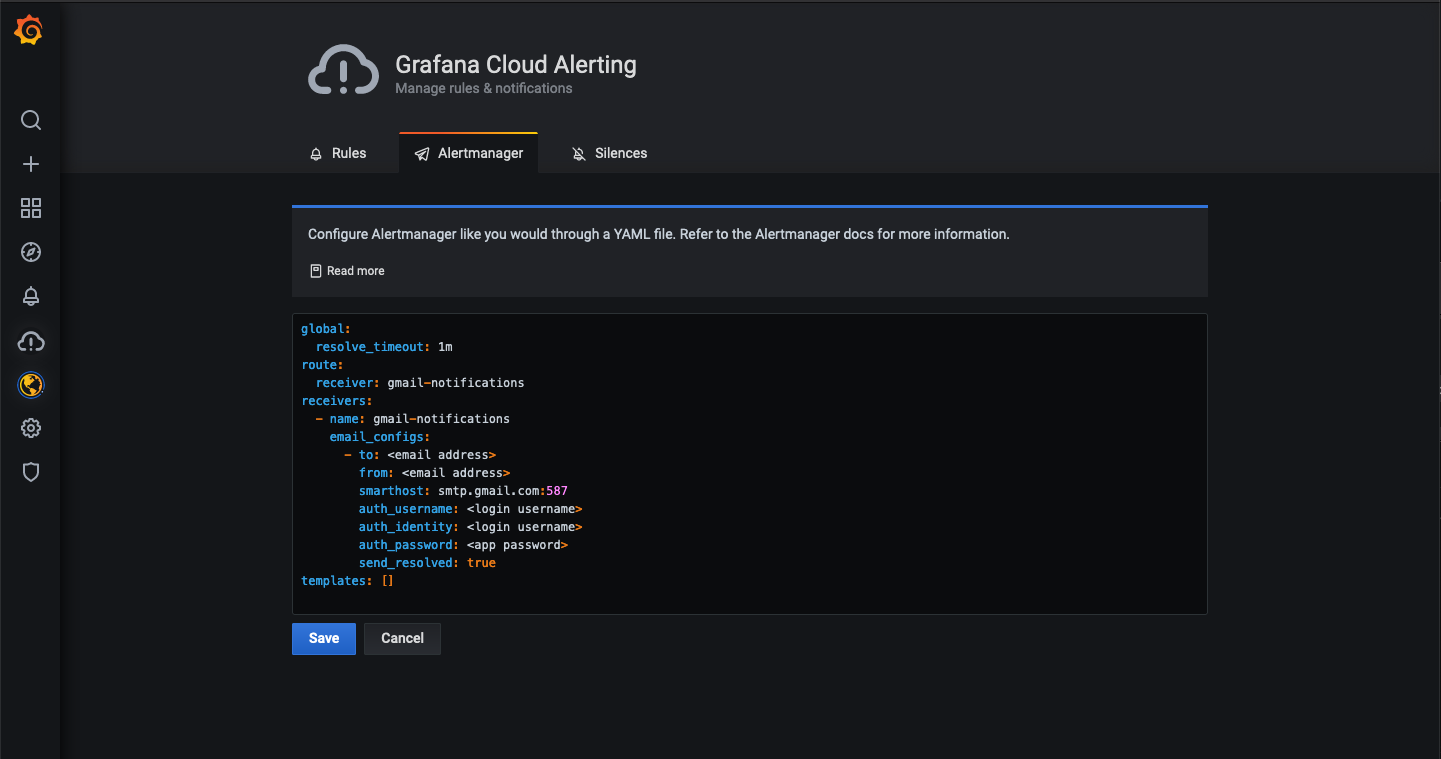
Task: Click the Read more link
Action: (x=347, y=271)
